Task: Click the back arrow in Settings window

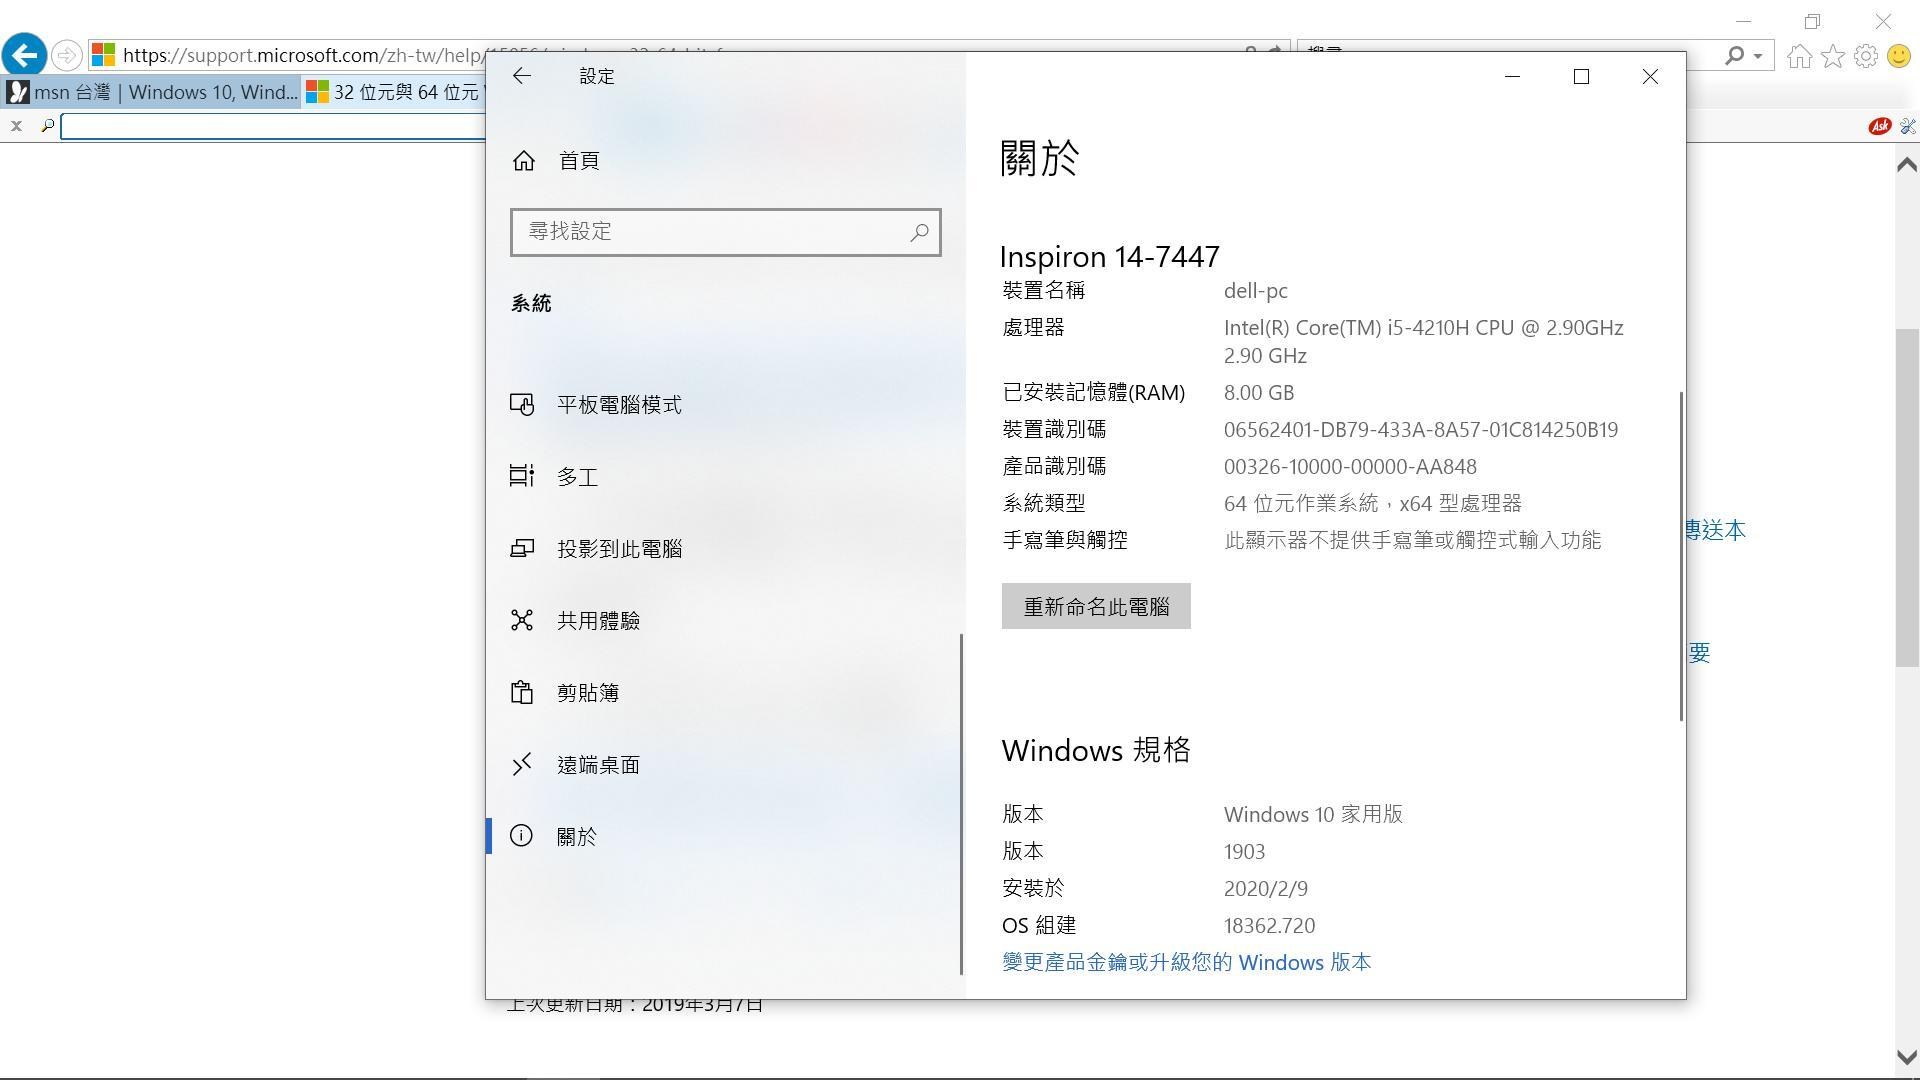Action: coord(521,76)
